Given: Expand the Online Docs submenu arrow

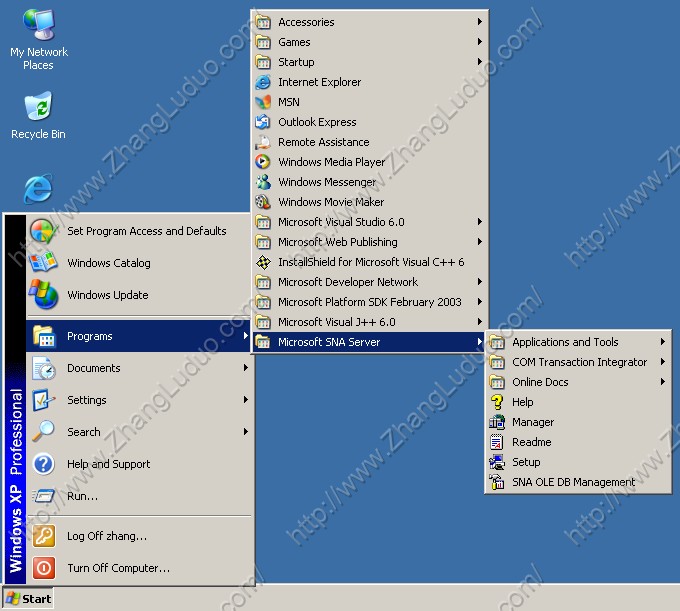Looking at the screenshot, I should tap(663, 382).
